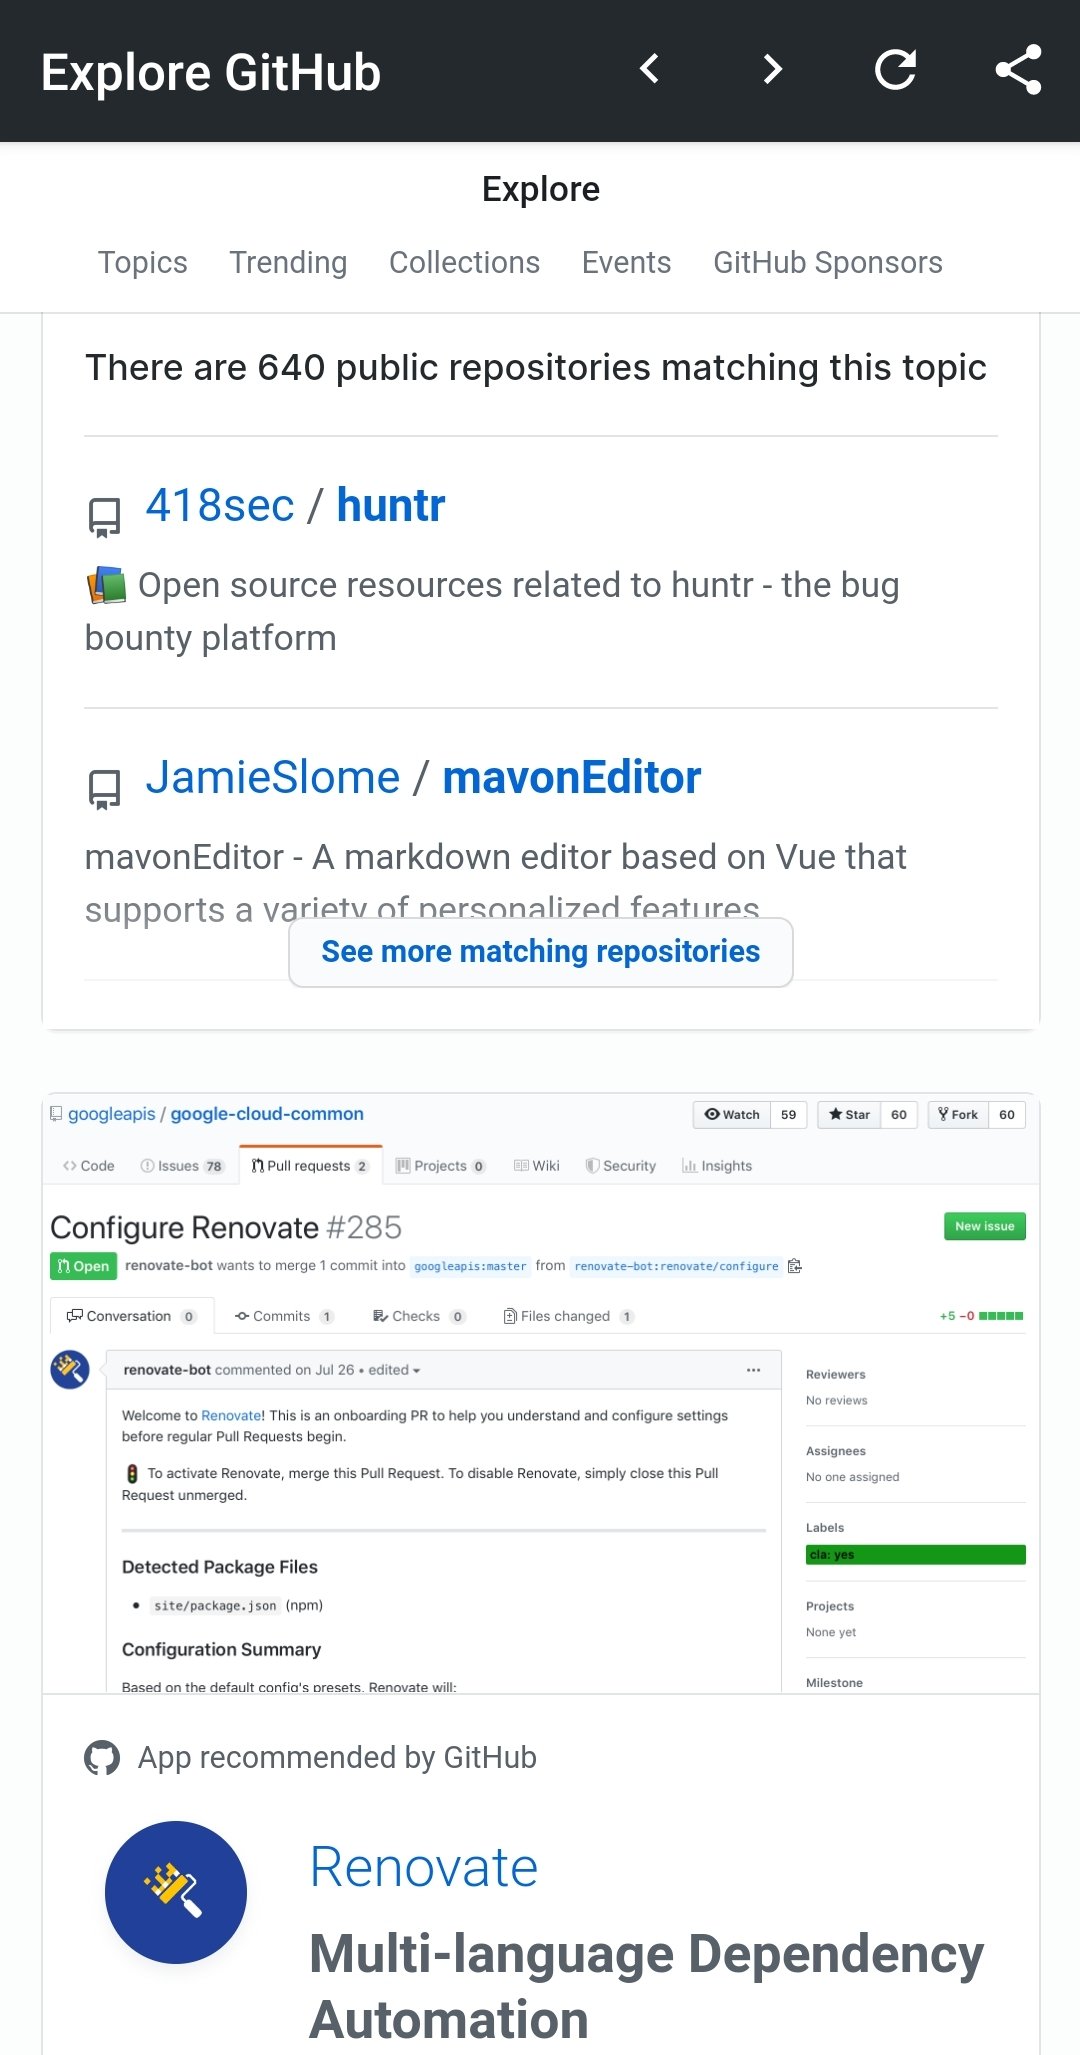Tap the back arrow in the app bar
The height and width of the screenshot is (2055, 1080).
coord(650,70)
